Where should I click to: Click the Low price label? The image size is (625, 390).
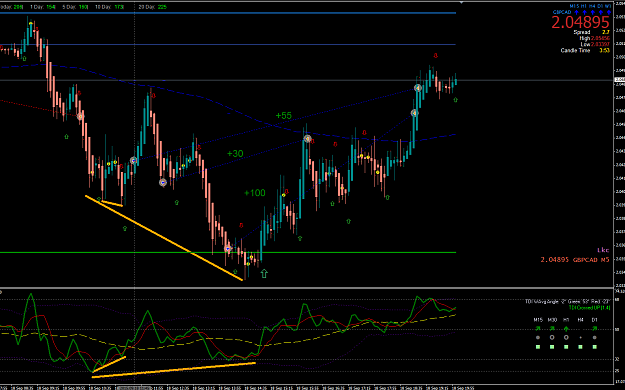pos(586,44)
